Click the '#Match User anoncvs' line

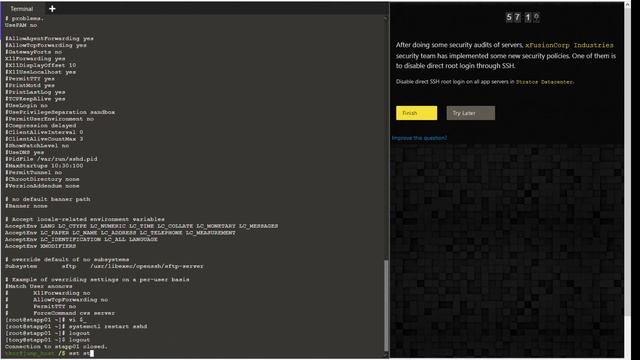39,287
